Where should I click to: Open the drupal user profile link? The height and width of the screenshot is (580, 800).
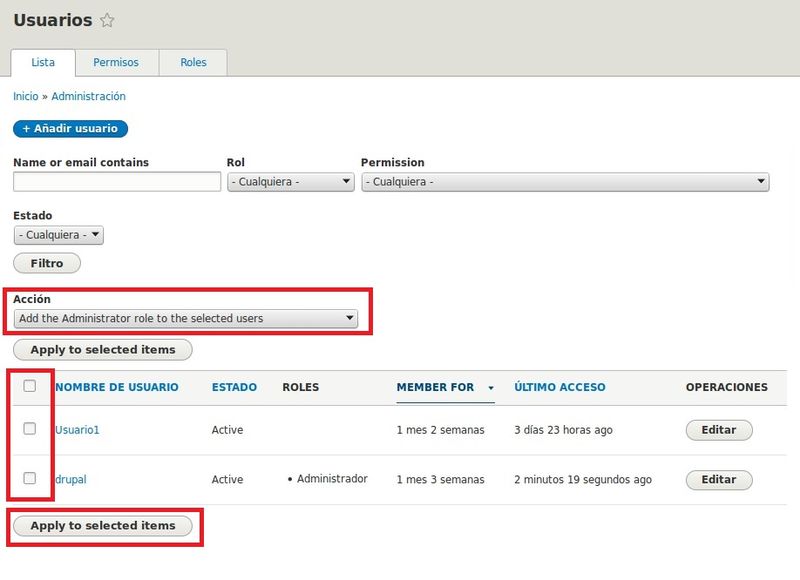point(71,480)
